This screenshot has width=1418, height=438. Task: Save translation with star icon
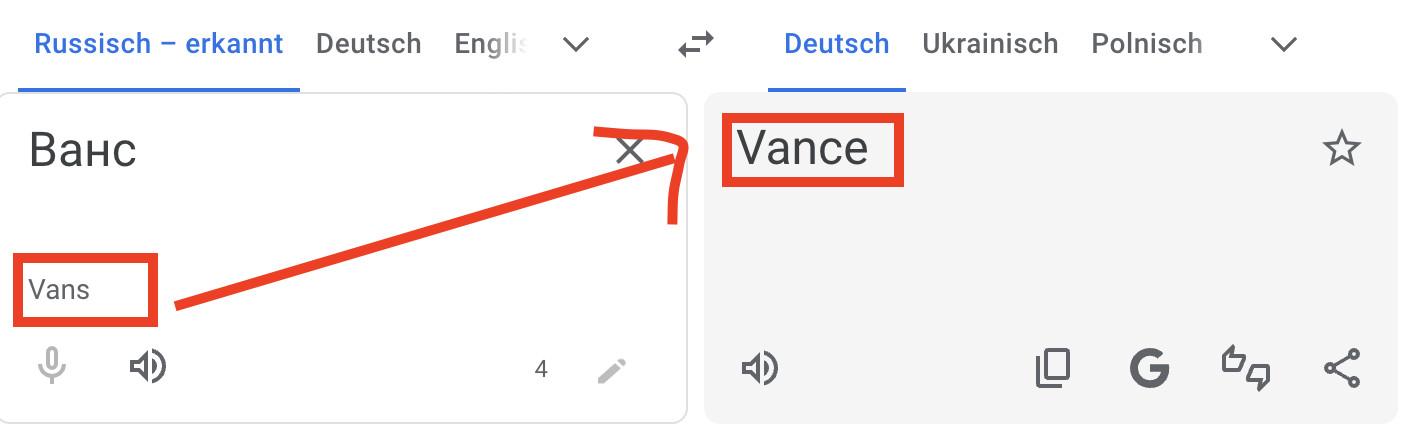pos(1341,150)
